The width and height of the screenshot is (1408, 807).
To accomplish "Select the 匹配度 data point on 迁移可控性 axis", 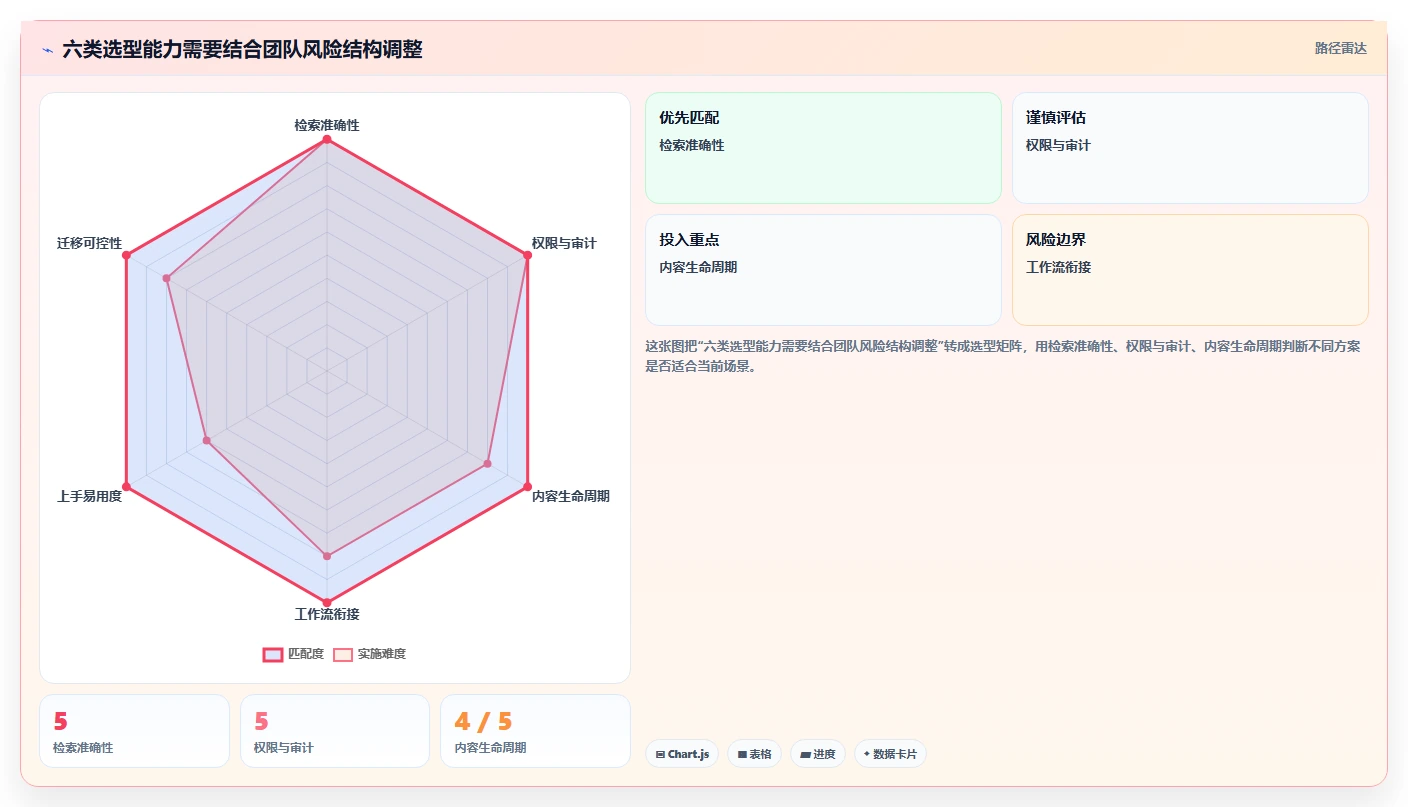I will point(126,255).
